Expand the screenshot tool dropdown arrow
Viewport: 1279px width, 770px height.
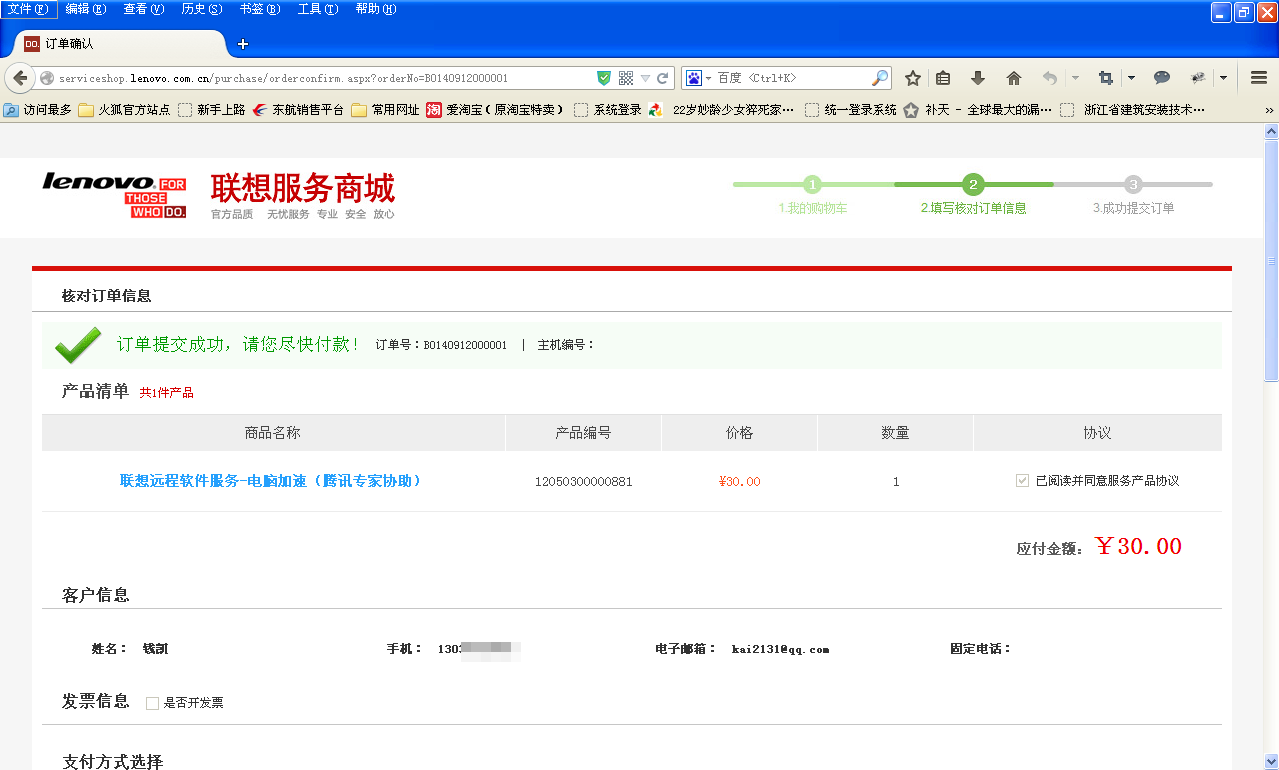(1131, 78)
